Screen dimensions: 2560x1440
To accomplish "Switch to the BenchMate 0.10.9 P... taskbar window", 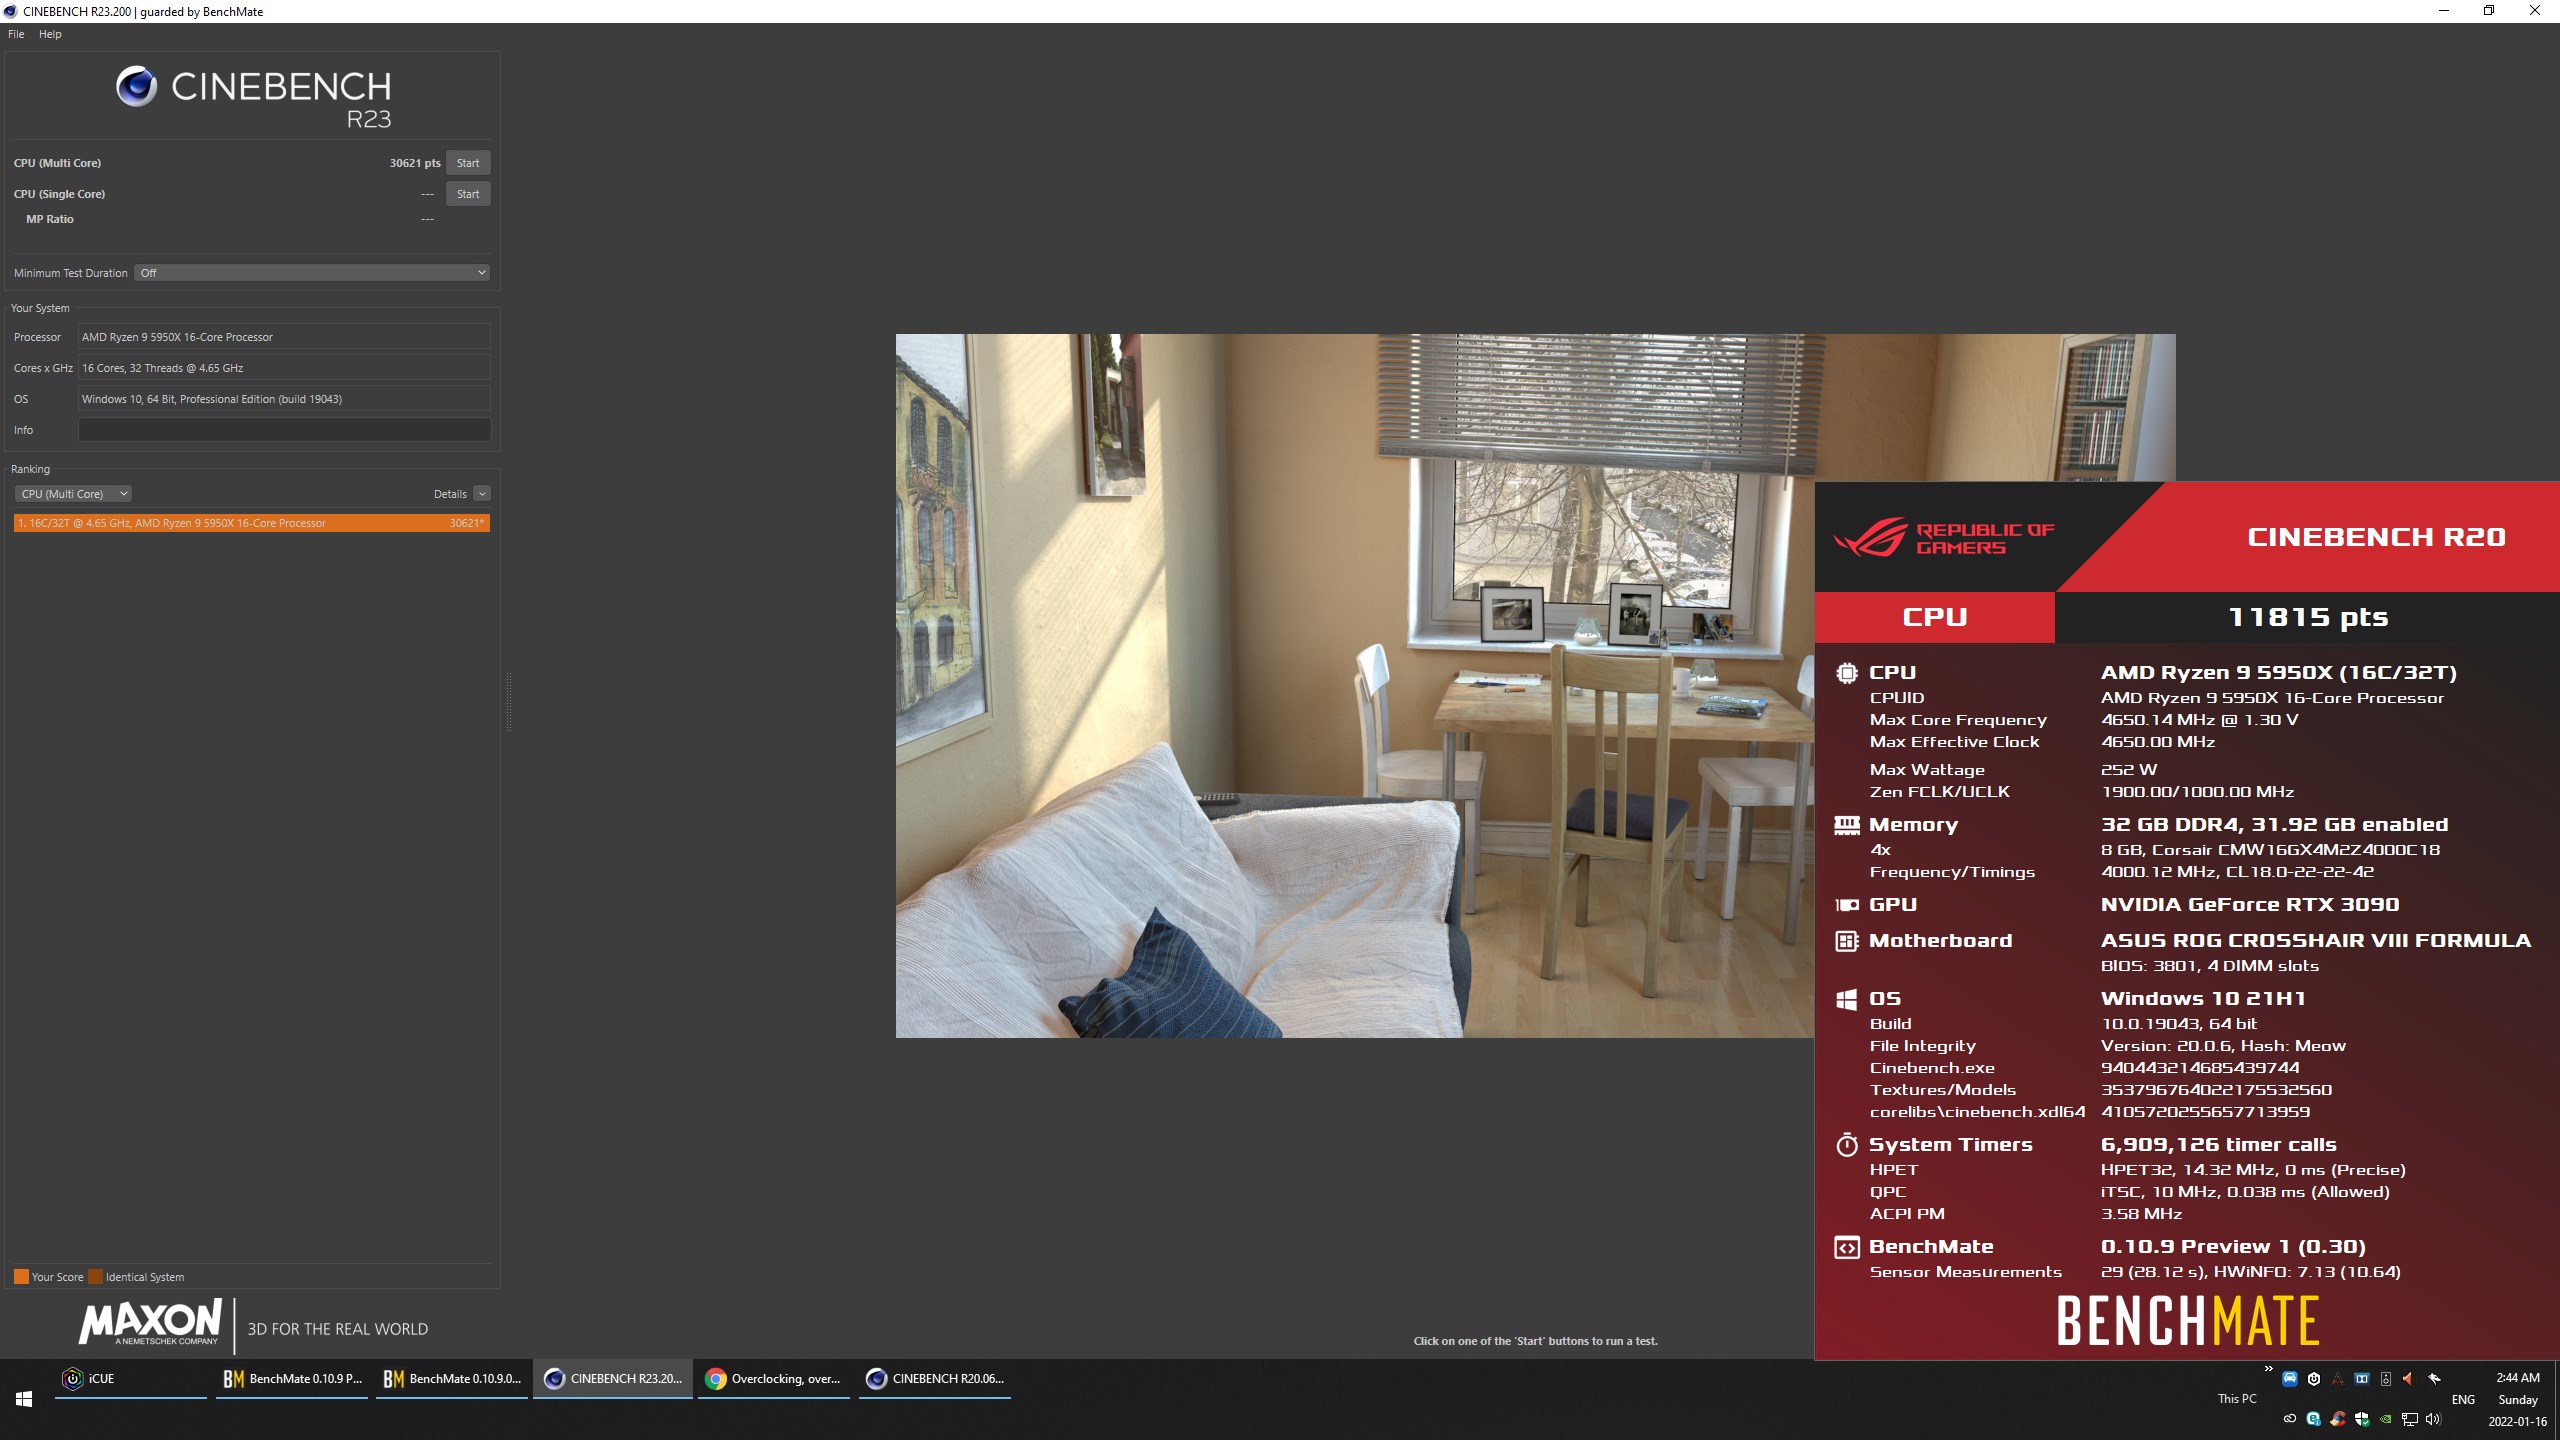I will pyautogui.click(x=292, y=1379).
